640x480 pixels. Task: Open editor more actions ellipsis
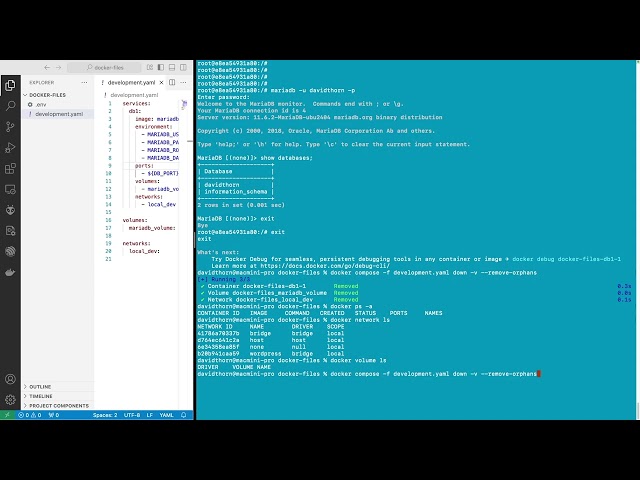coord(184,82)
